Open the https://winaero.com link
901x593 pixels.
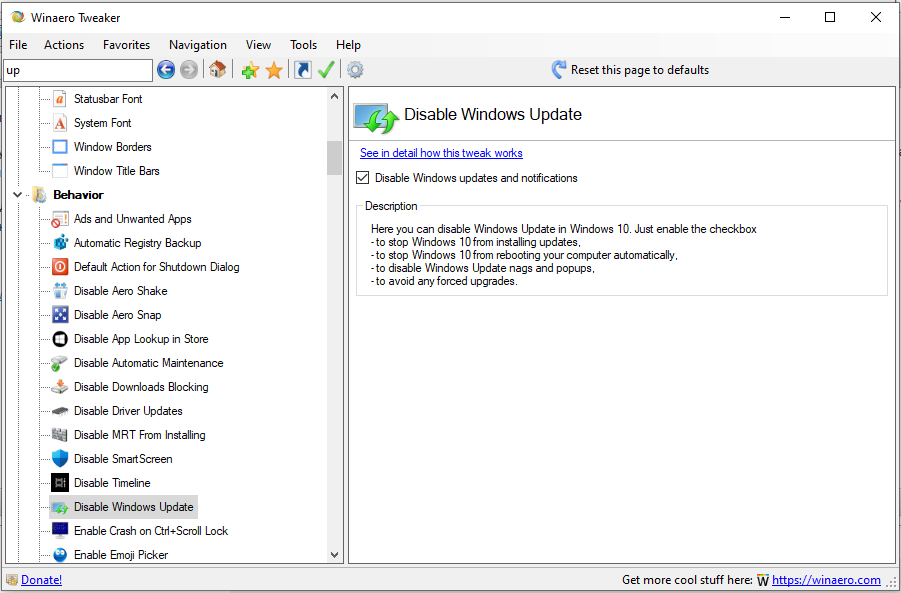click(826, 580)
